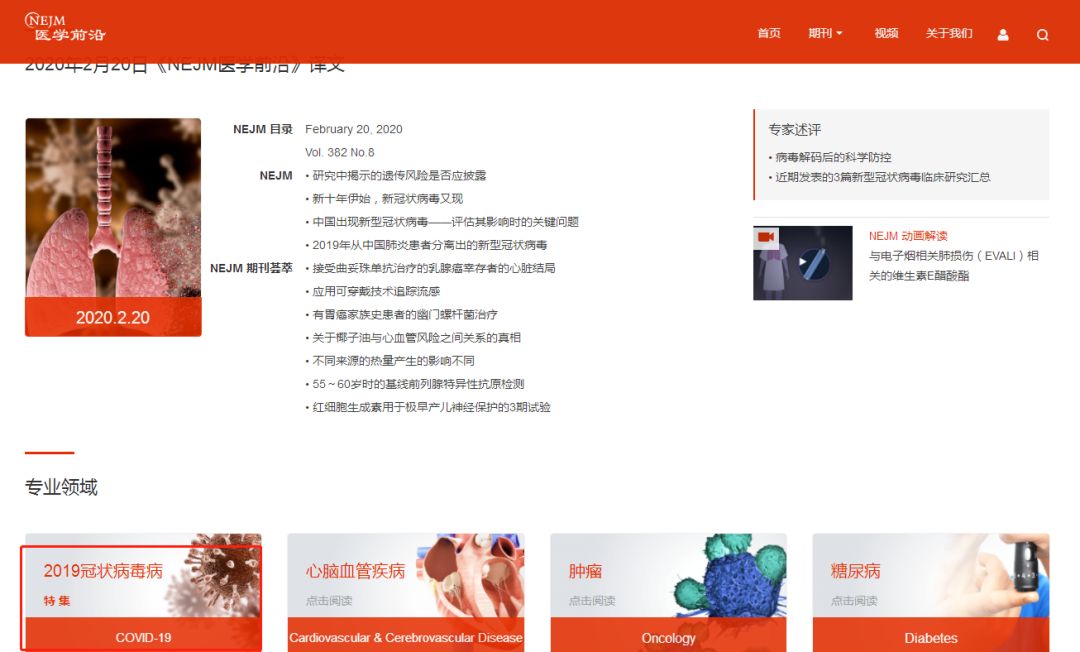Click the NEJM 期刊荟萃 label
This screenshot has width=1080, height=652.
[x=251, y=268]
